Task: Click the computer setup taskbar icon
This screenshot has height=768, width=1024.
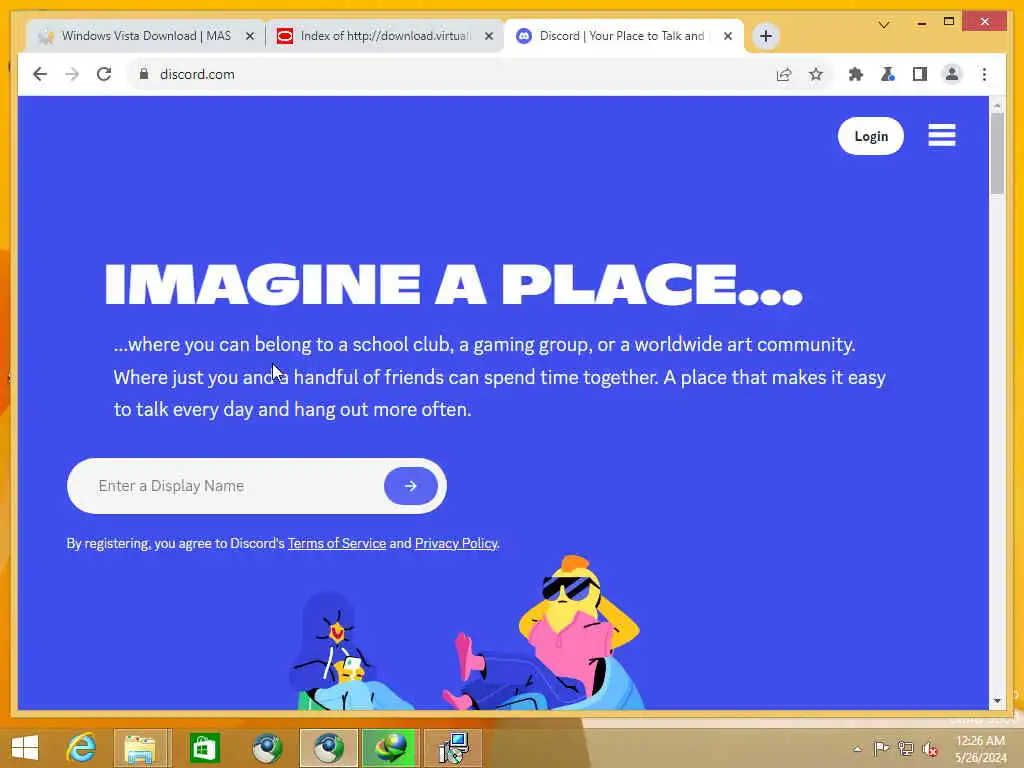Action: [453, 748]
